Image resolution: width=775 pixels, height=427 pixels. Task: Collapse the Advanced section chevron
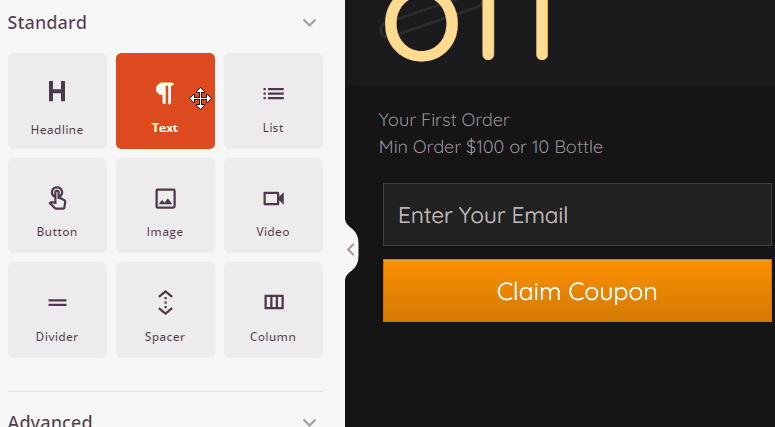(310, 422)
